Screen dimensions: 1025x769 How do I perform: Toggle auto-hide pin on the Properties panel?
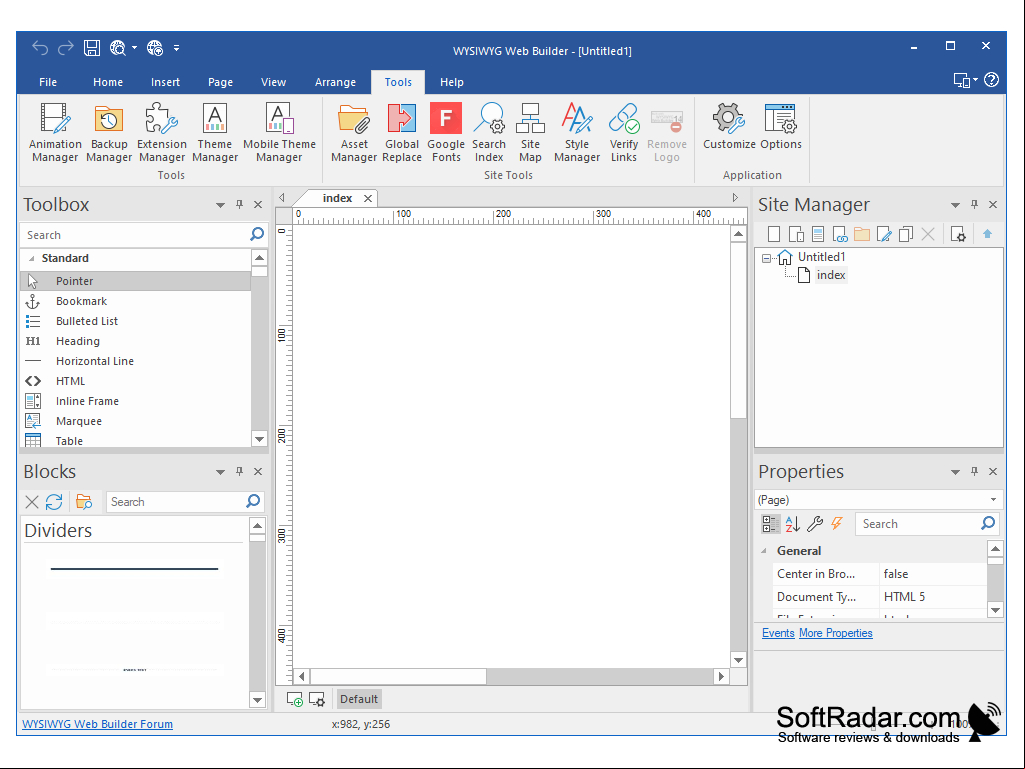click(974, 471)
